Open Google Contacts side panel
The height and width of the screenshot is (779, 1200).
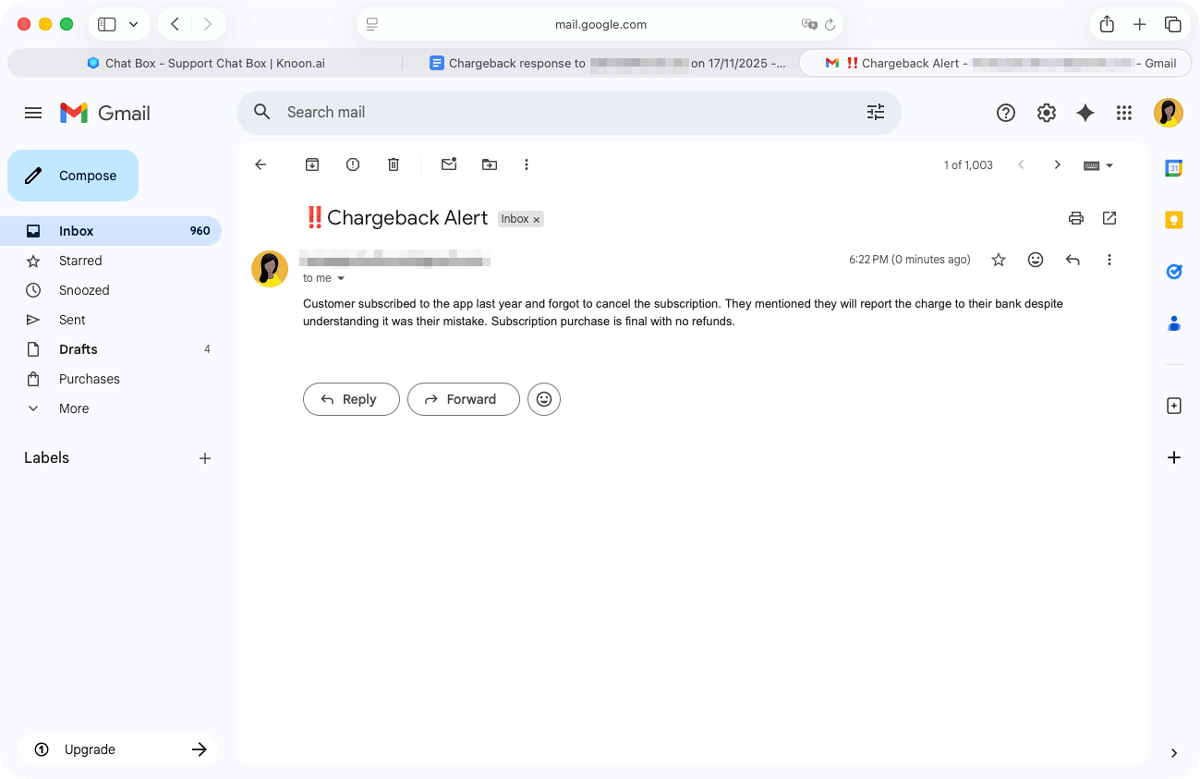(1174, 323)
